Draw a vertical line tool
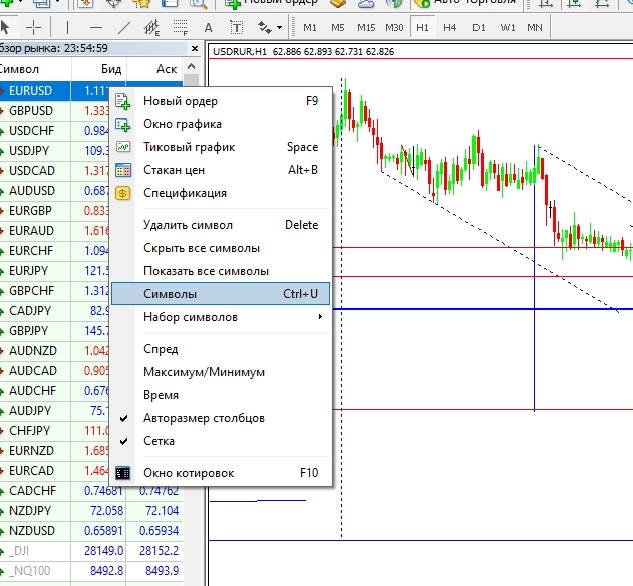 67,27
